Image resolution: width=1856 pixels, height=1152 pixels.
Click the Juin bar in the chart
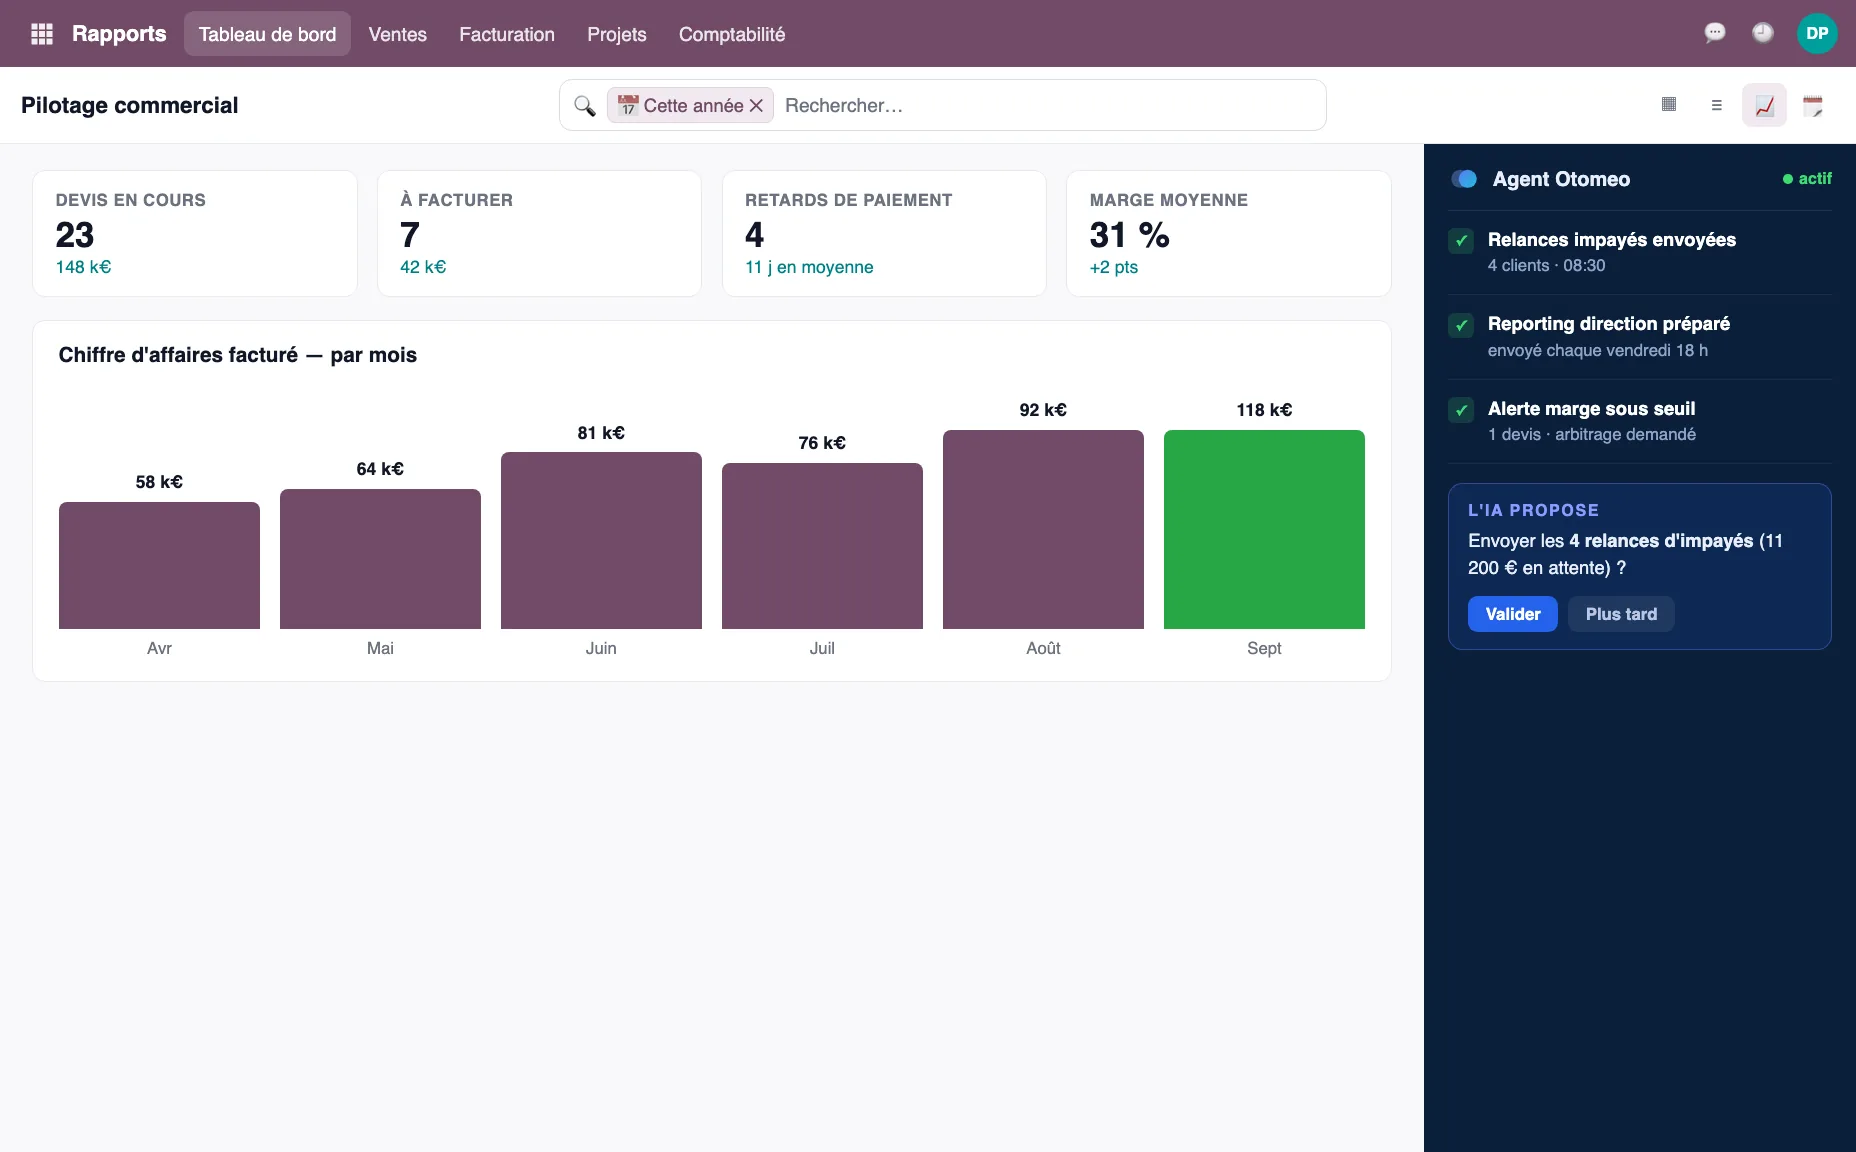tap(601, 540)
